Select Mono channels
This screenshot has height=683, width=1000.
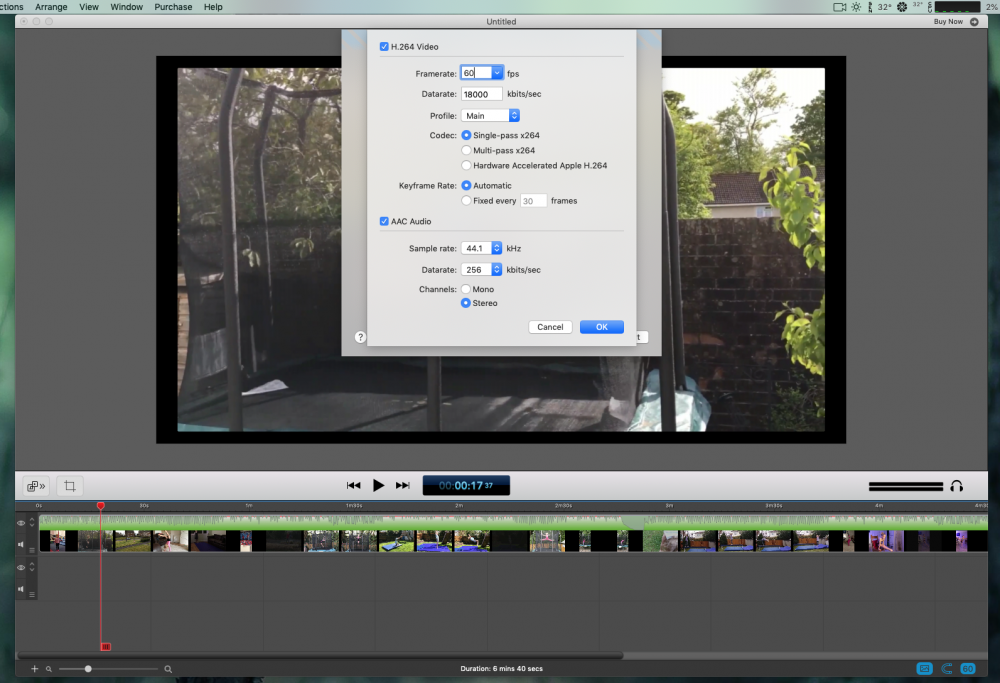click(466, 289)
